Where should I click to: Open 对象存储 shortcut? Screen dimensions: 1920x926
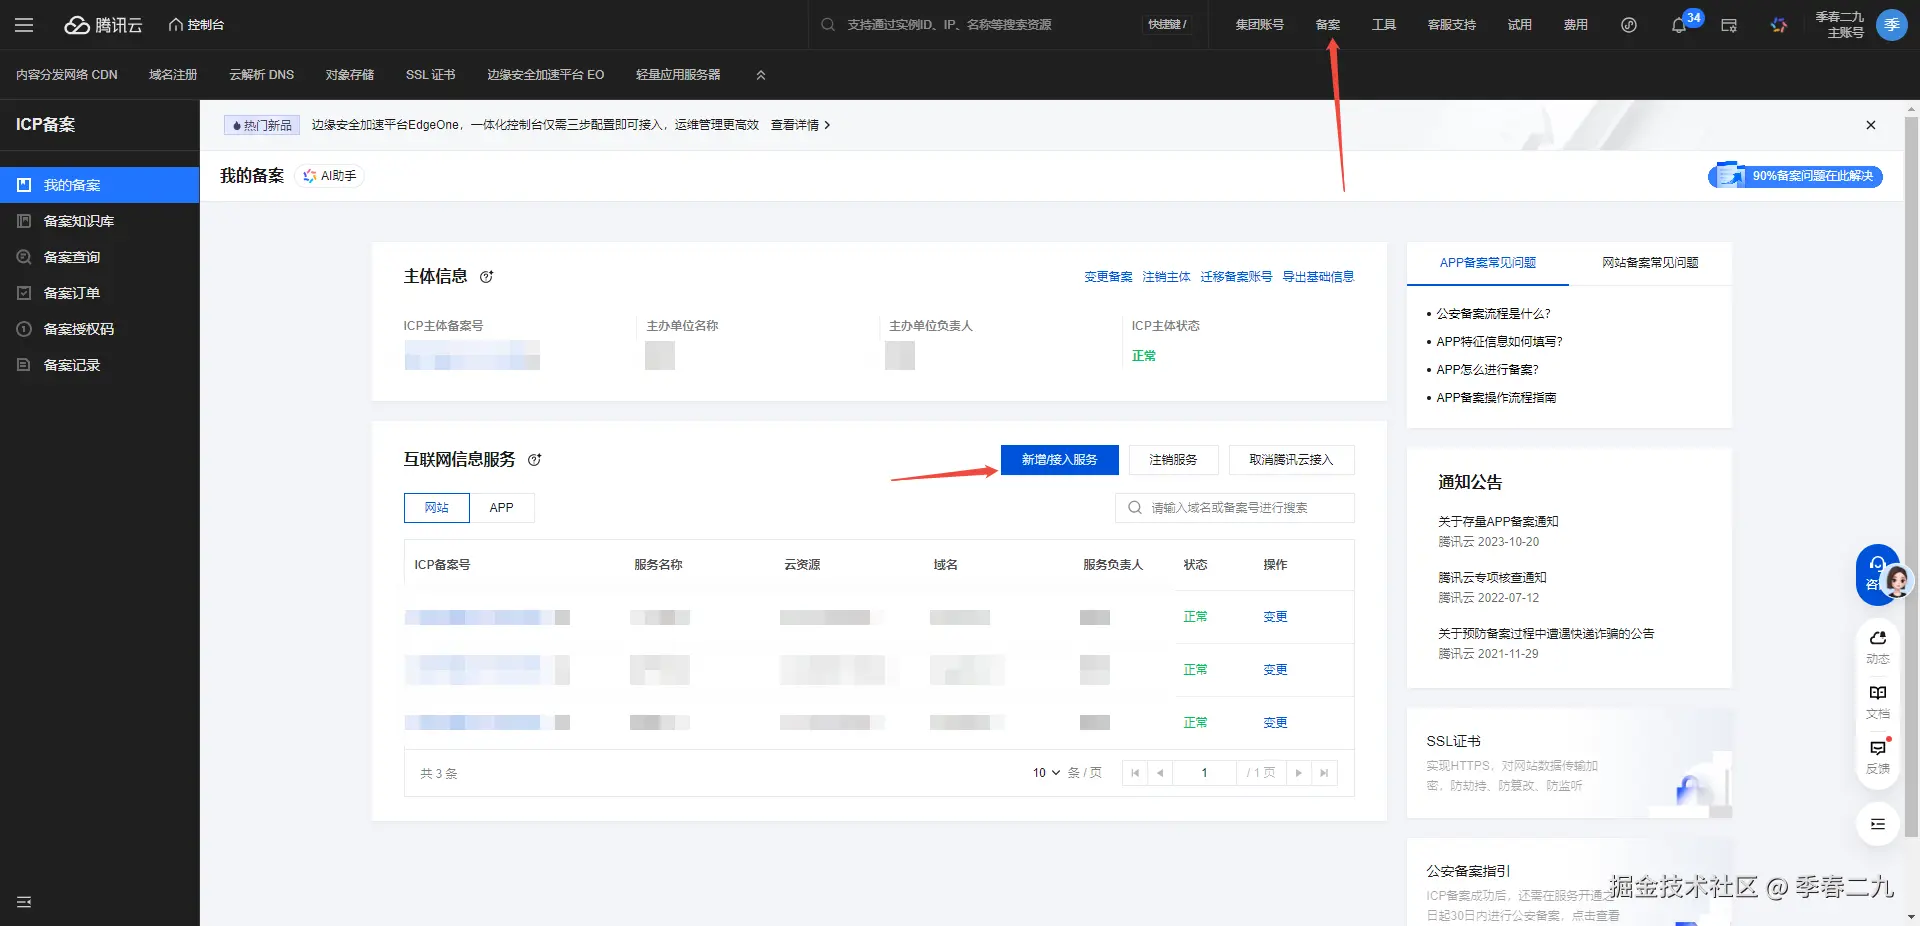[x=350, y=75]
